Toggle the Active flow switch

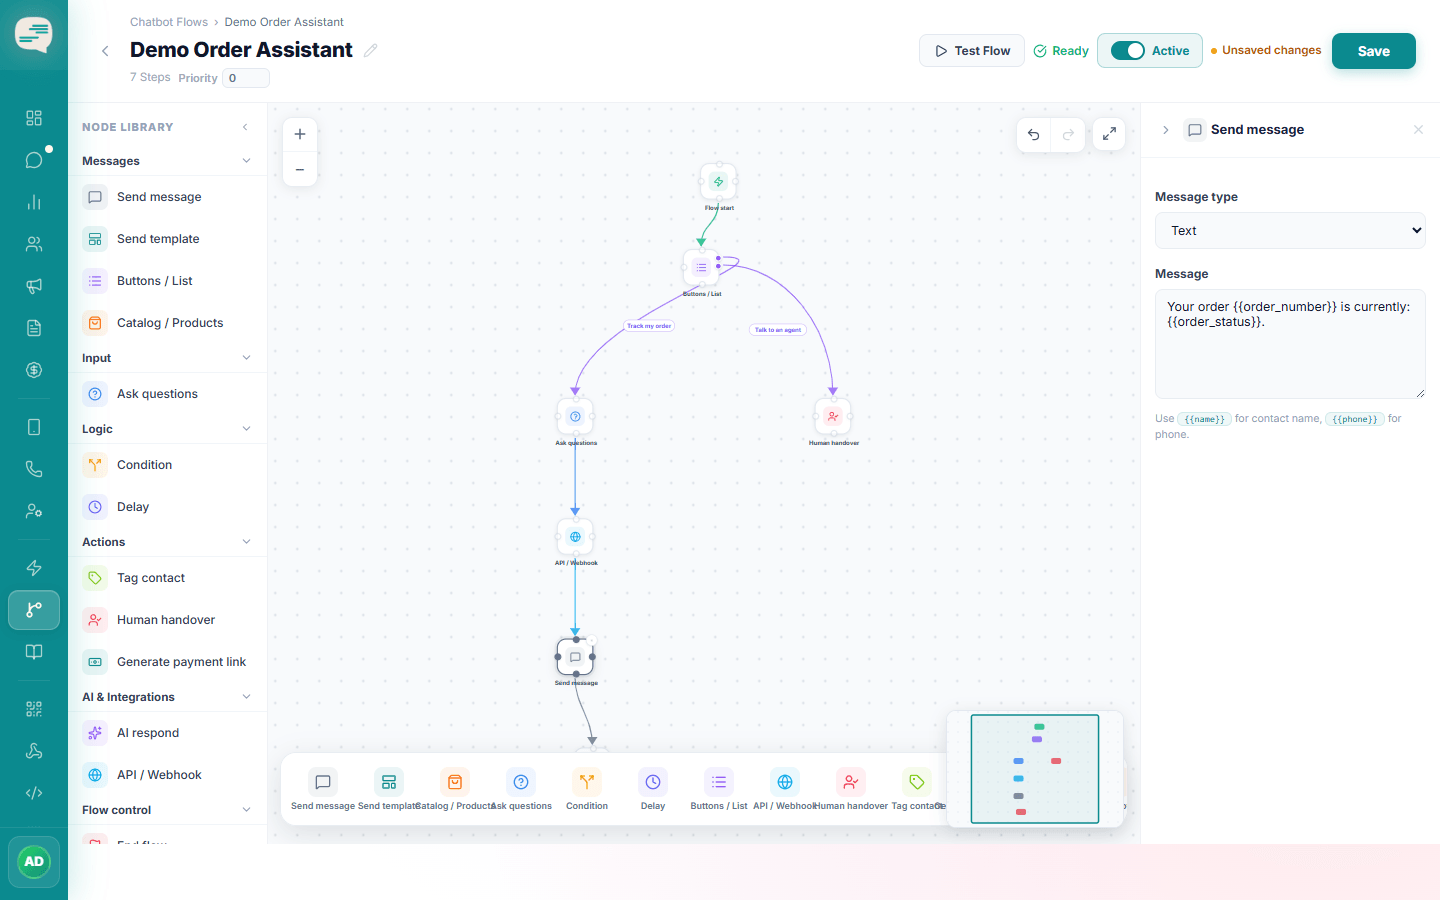click(x=1128, y=51)
